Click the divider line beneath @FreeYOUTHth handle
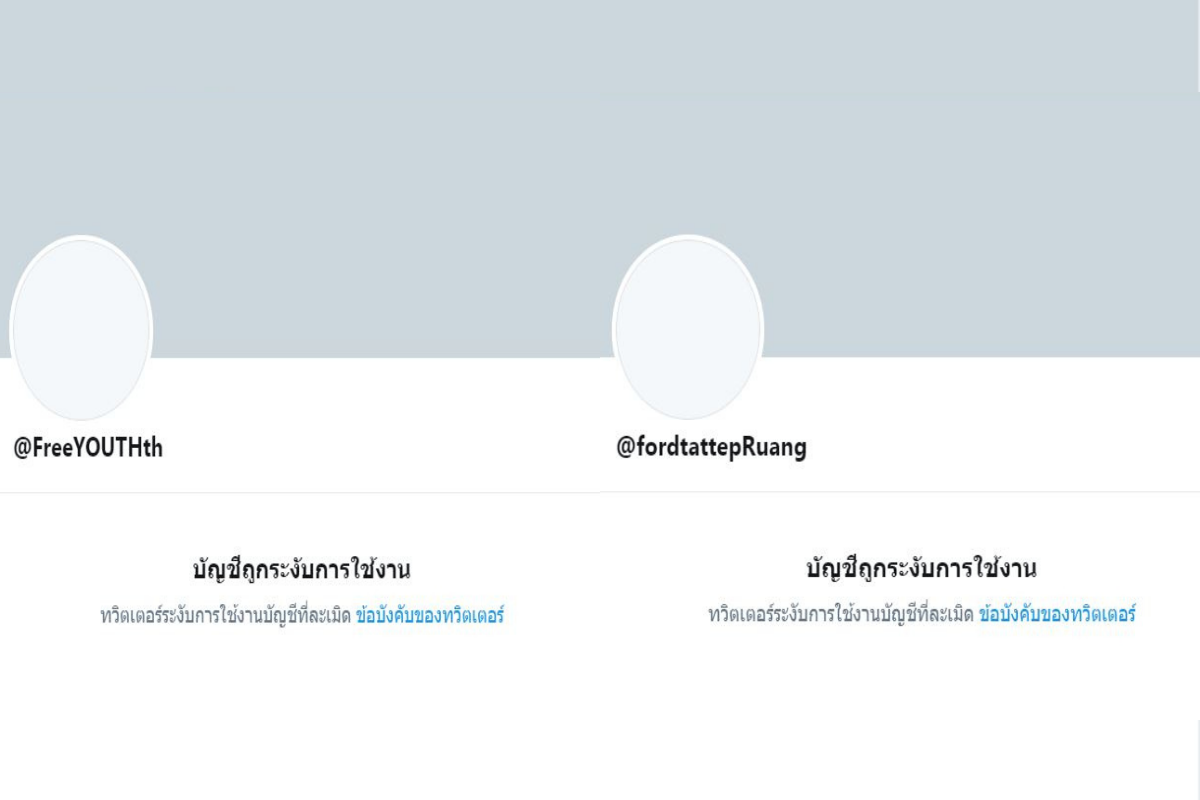The width and height of the screenshot is (1200, 800). 300,492
